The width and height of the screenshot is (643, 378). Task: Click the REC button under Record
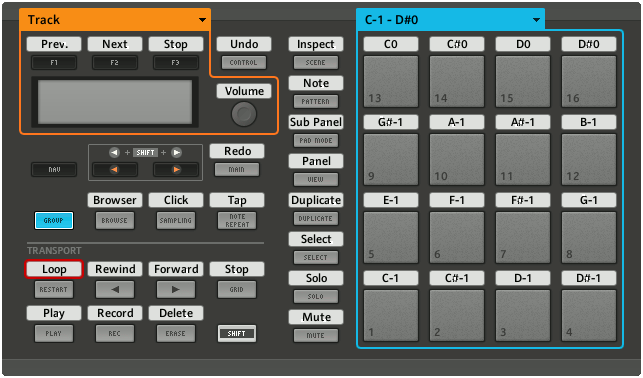click(115, 333)
